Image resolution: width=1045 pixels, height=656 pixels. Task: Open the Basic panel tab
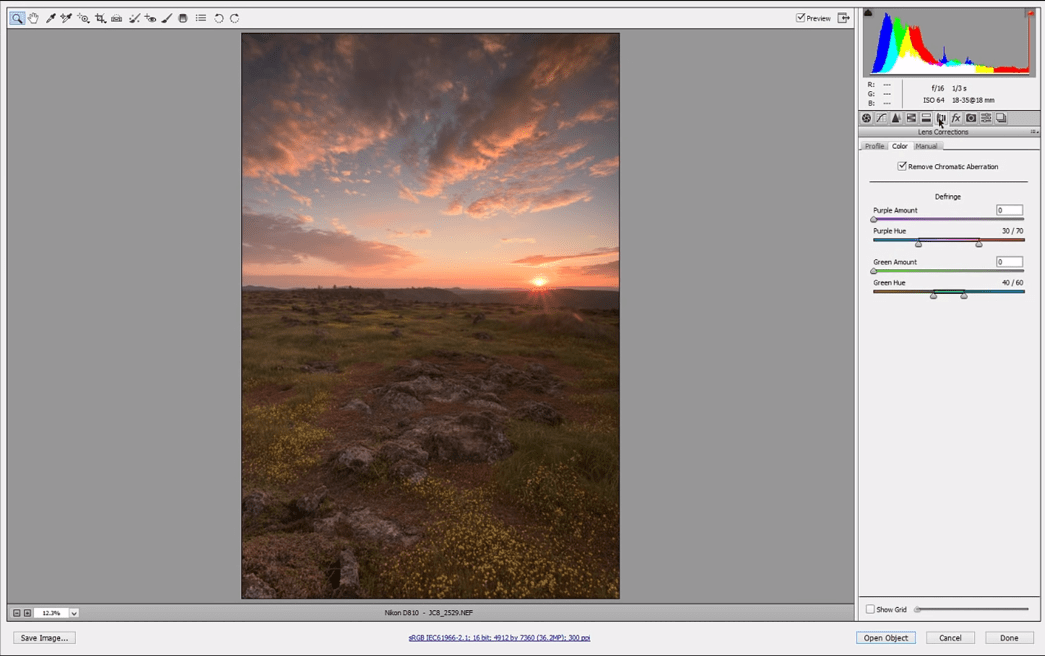tap(866, 118)
